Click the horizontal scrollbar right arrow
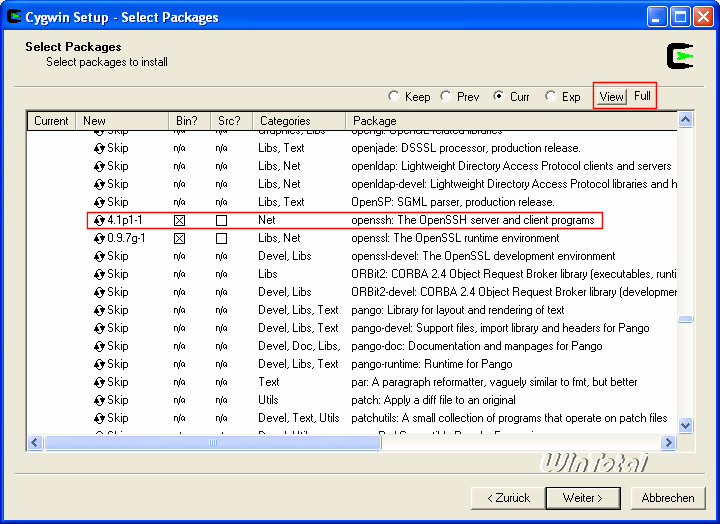This screenshot has width=720, height=524. (668, 442)
